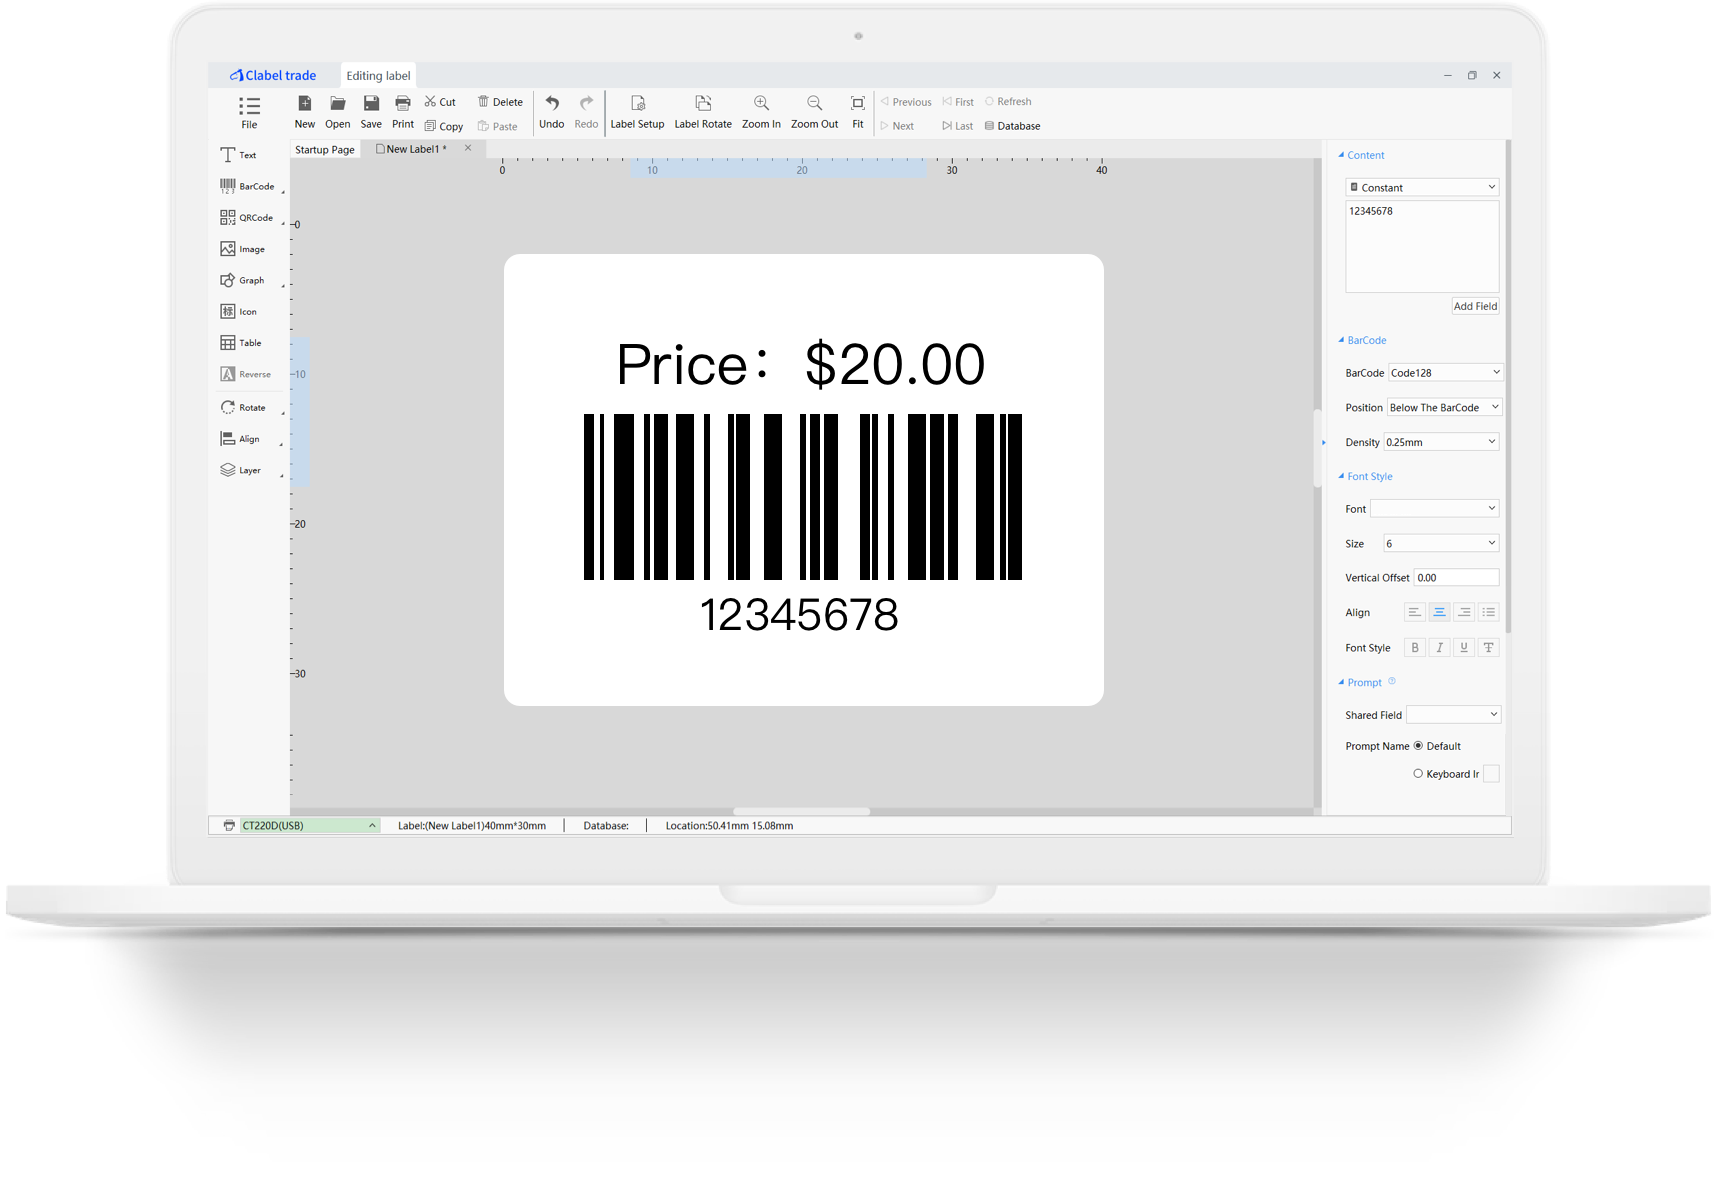
Task: Open the font Size dropdown
Action: [x=1441, y=543]
